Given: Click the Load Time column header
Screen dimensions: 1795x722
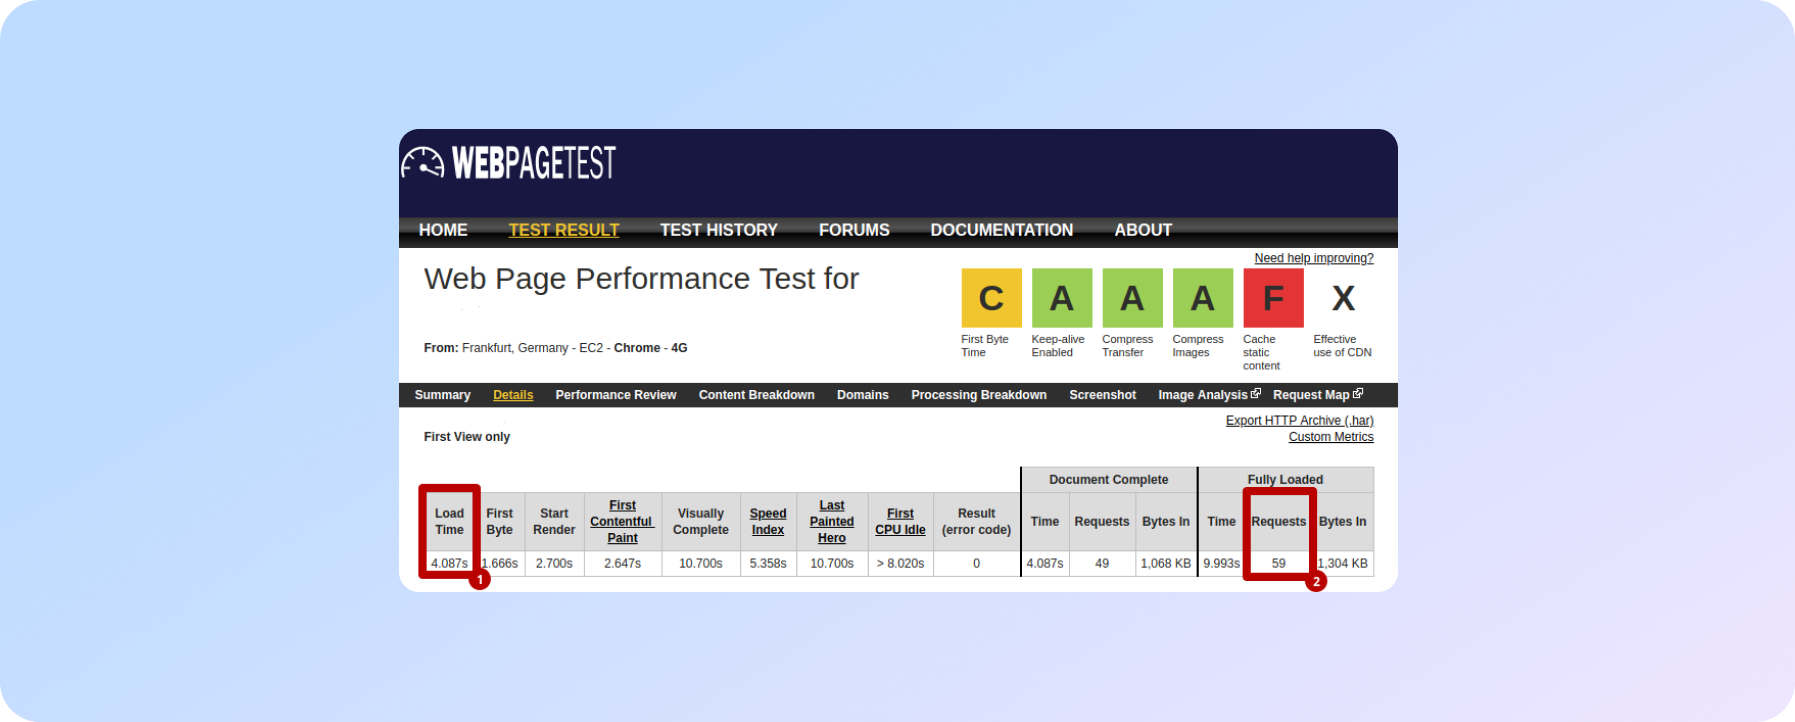Looking at the screenshot, I should [449, 522].
